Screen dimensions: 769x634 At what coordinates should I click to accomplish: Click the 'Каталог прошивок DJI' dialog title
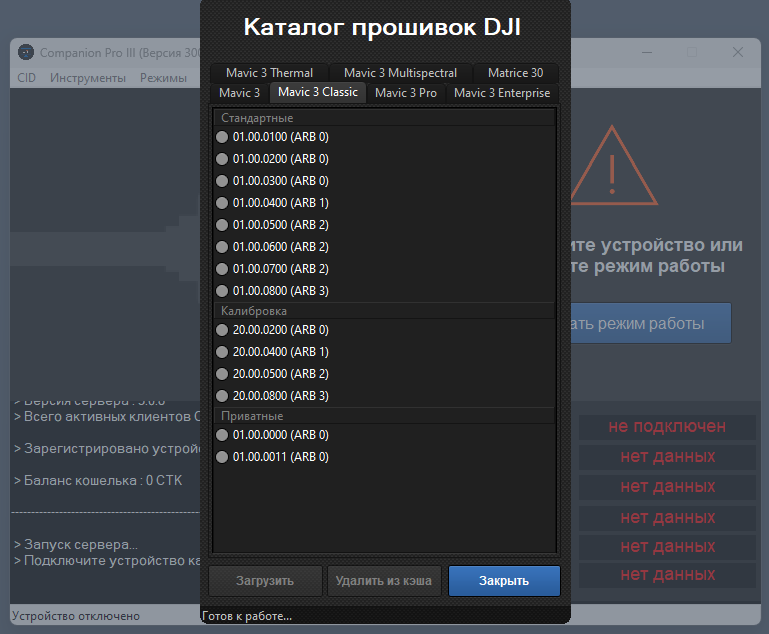click(x=382, y=27)
